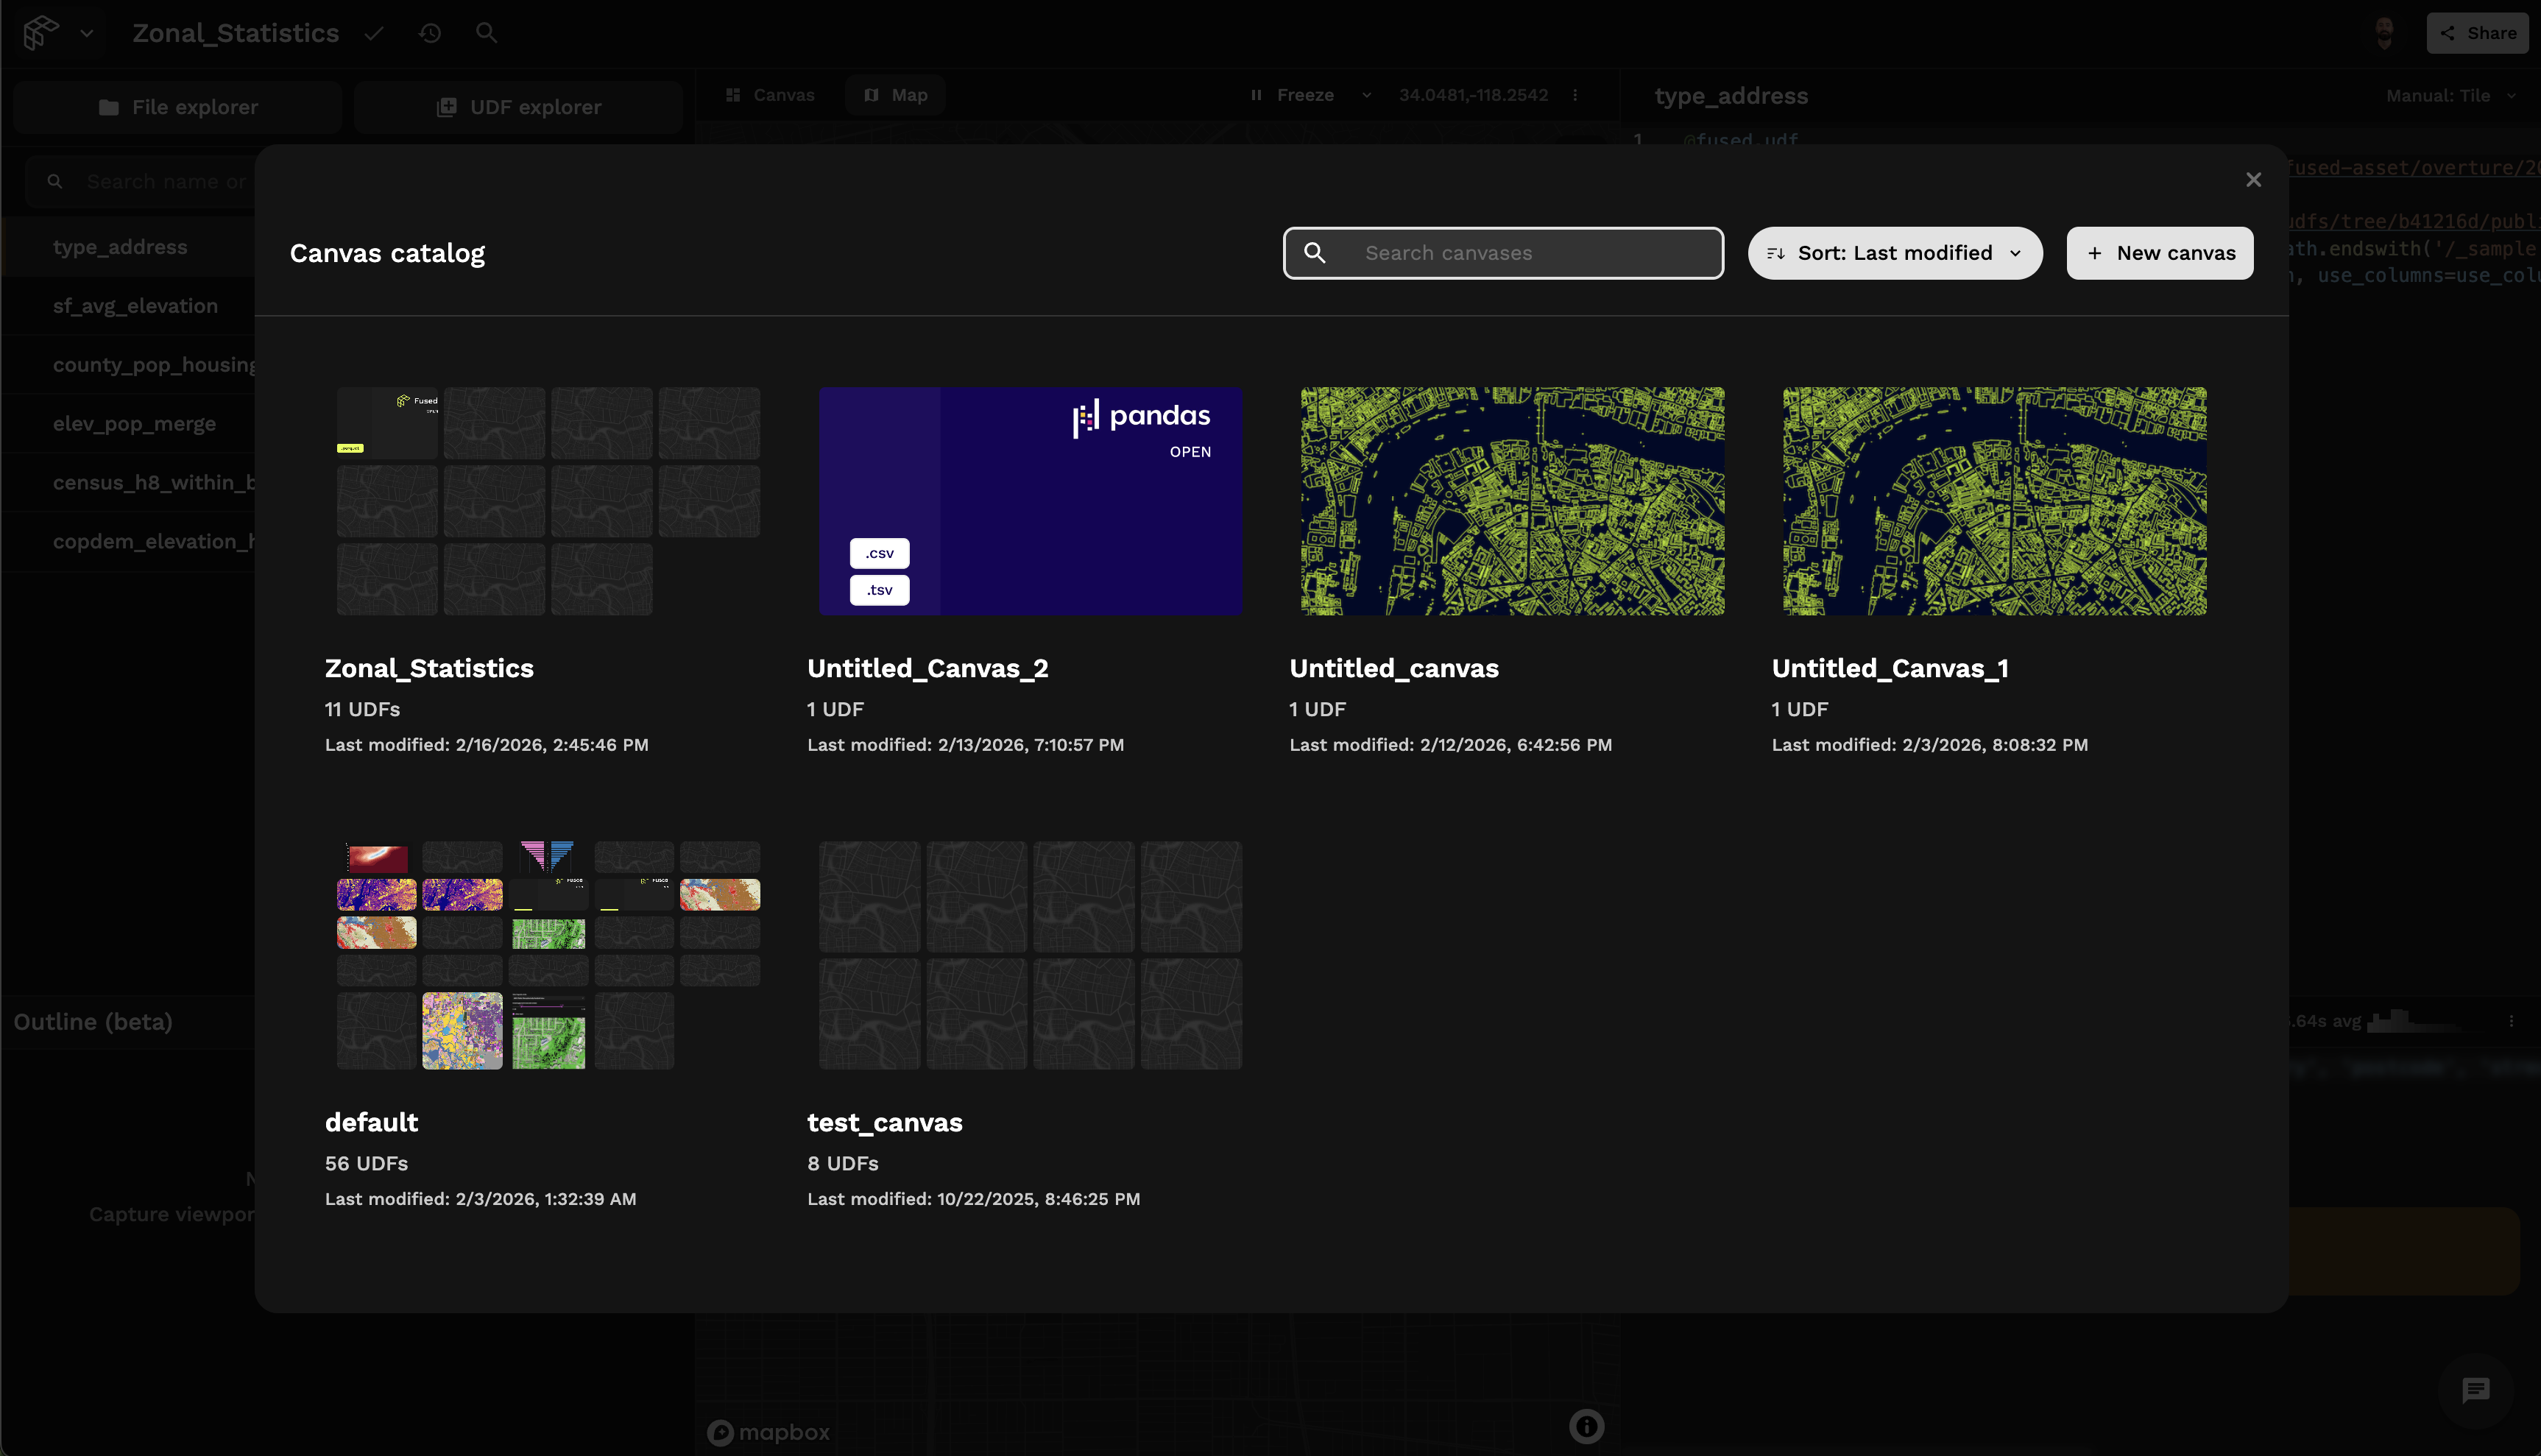The width and height of the screenshot is (2541, 1456).
Task: Click the map coordinates 34.0481,-118.2542
Action: tap(1473, 95)
